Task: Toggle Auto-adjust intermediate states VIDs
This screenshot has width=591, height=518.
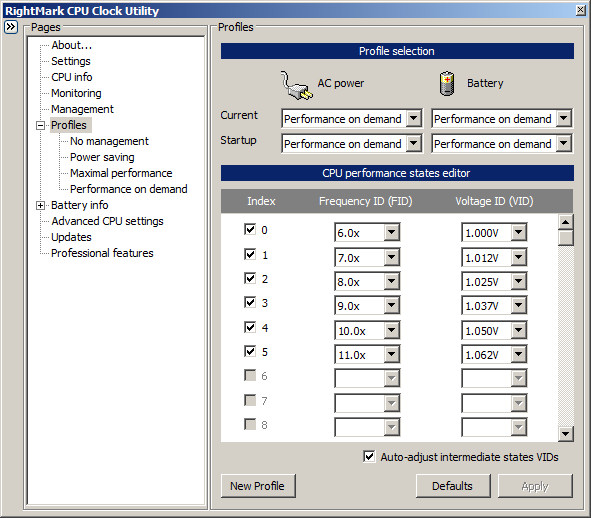Action: click(x=369, y=457)
